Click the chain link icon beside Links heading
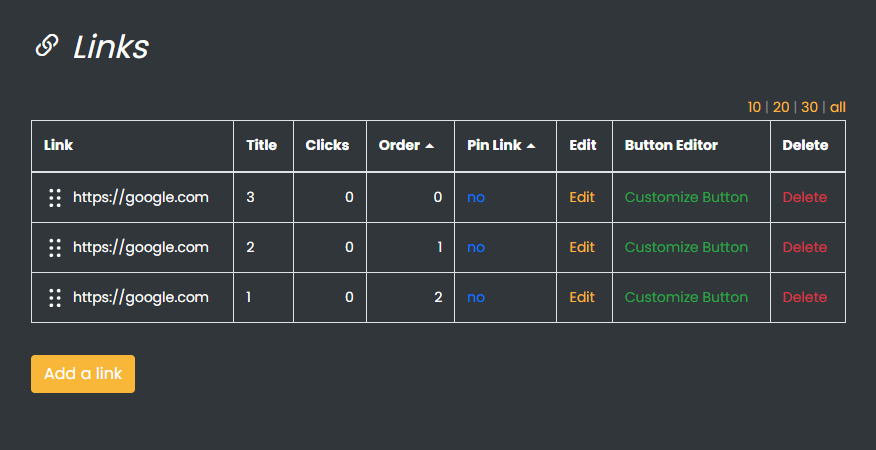The image size is (876, 450). (46, 46)
